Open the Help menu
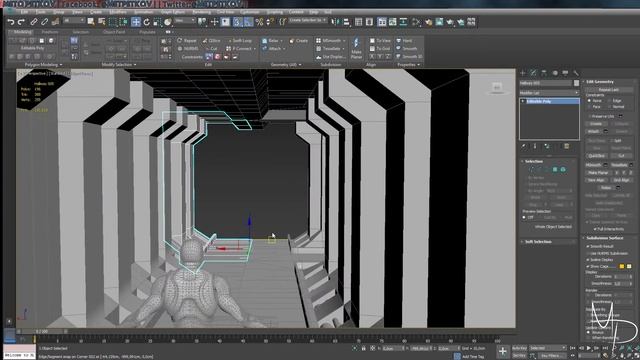 click(313, 12)
